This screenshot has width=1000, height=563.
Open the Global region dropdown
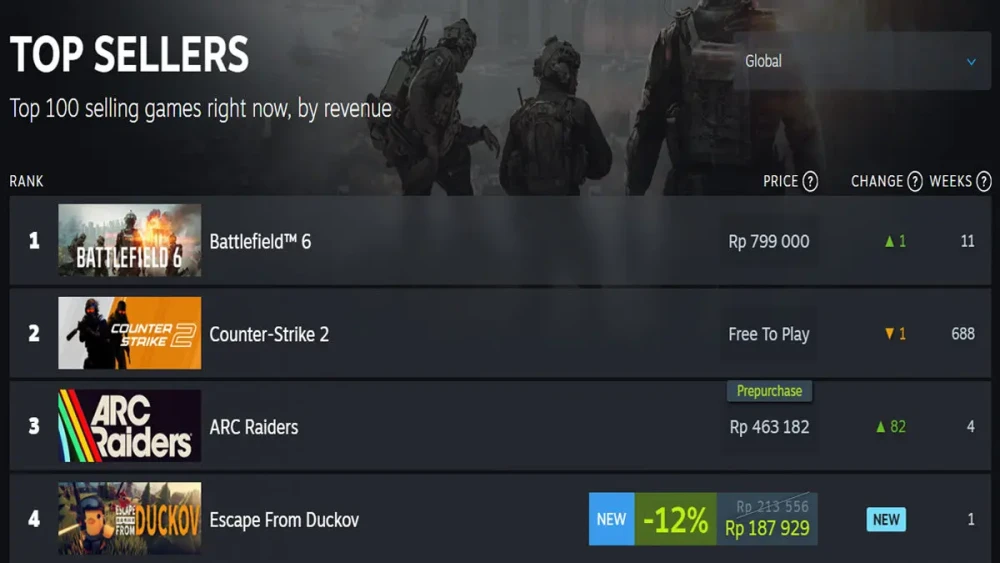point(862,61)
